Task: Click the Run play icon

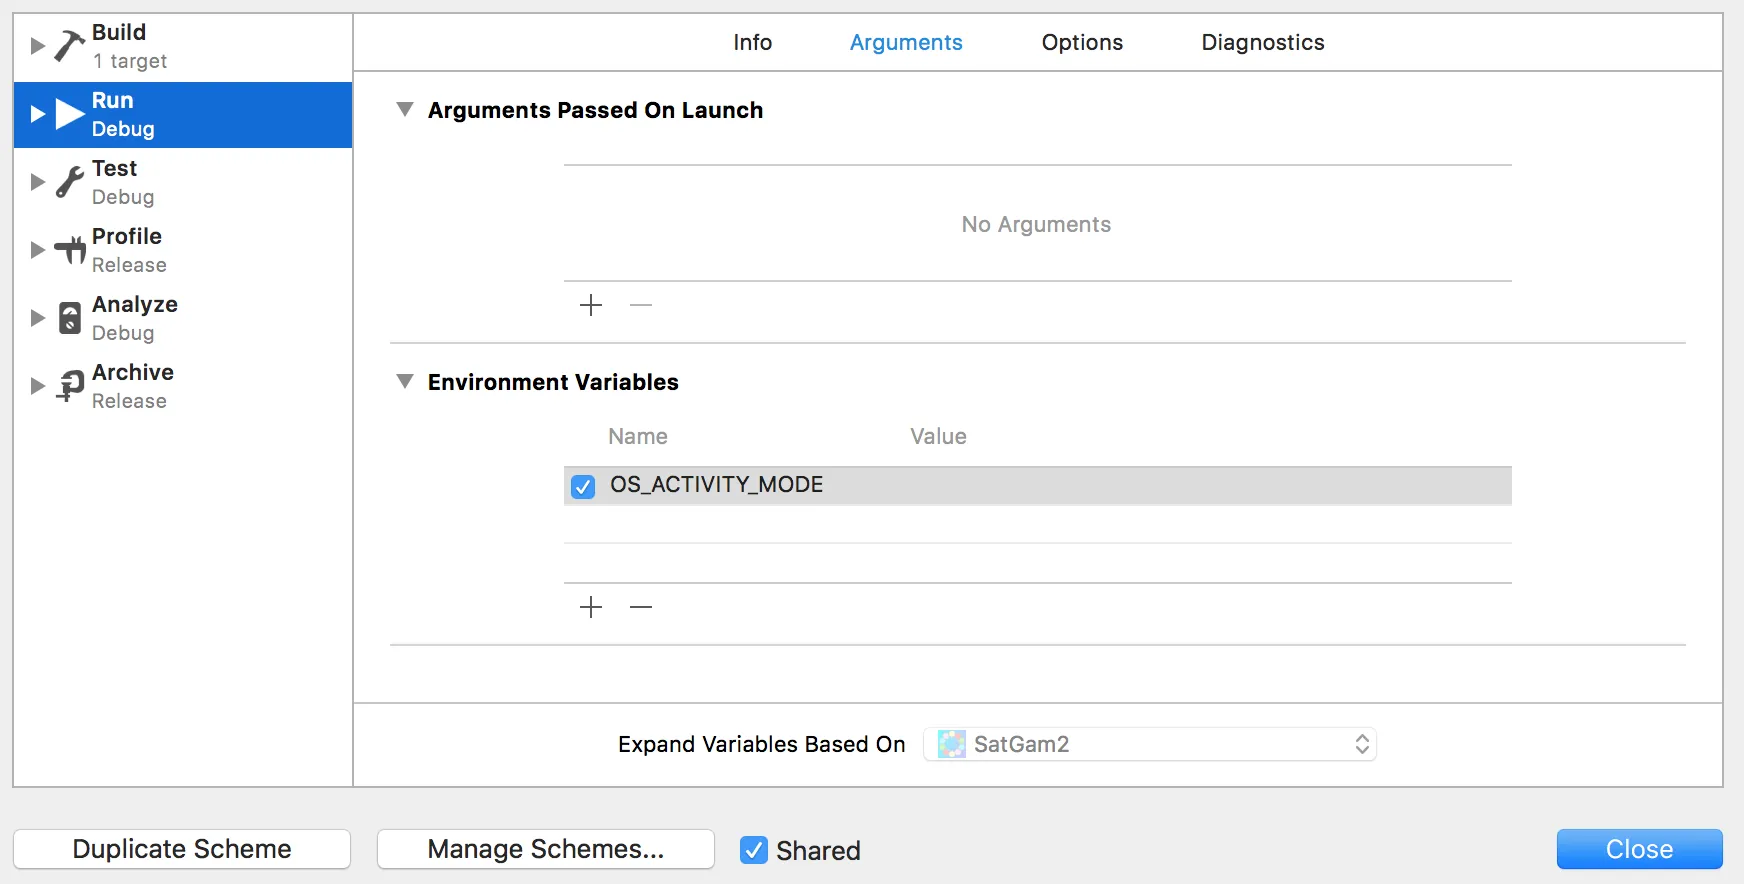Action: click(x=69, y=114)
